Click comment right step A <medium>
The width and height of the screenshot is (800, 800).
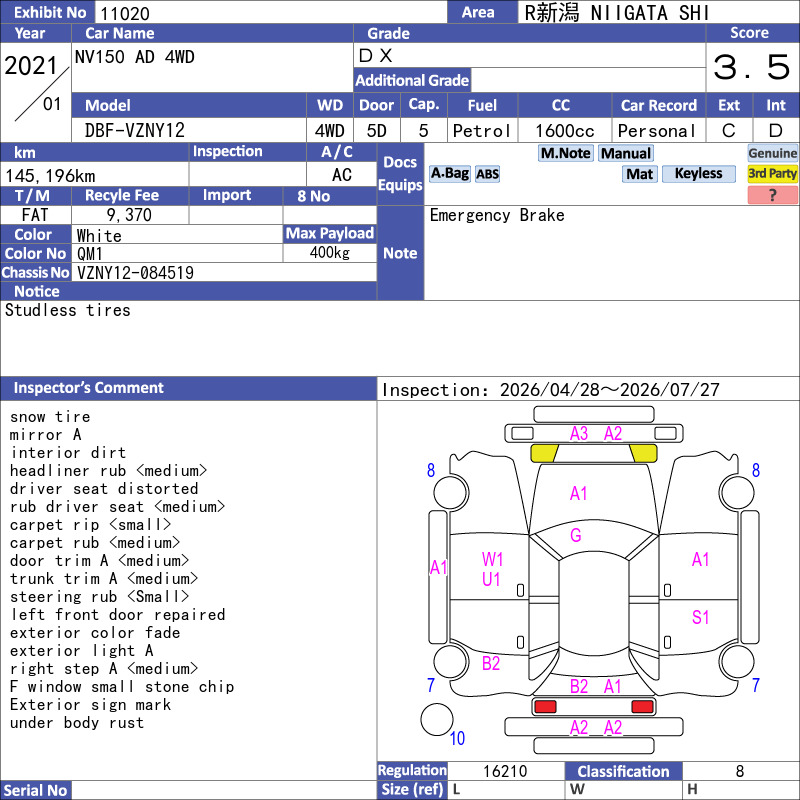(104, 668)
